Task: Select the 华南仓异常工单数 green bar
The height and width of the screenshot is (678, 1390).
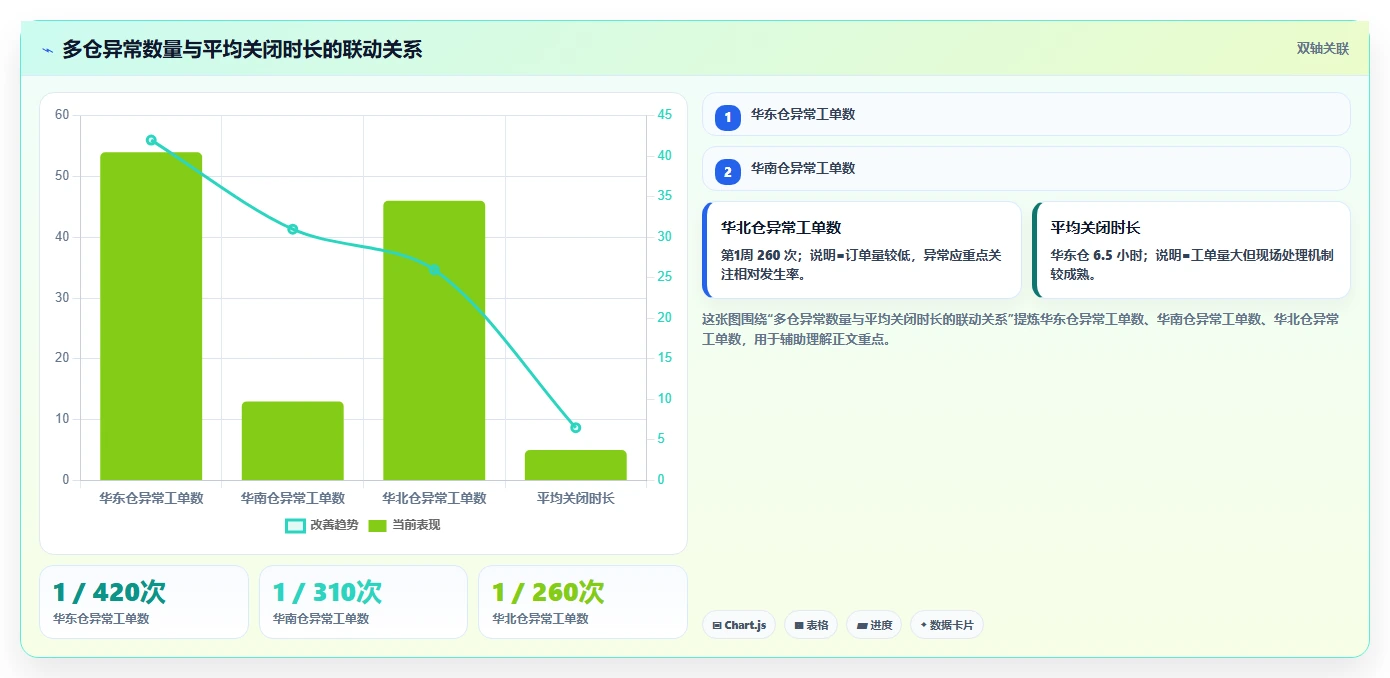Action: (x=293, y=441)
